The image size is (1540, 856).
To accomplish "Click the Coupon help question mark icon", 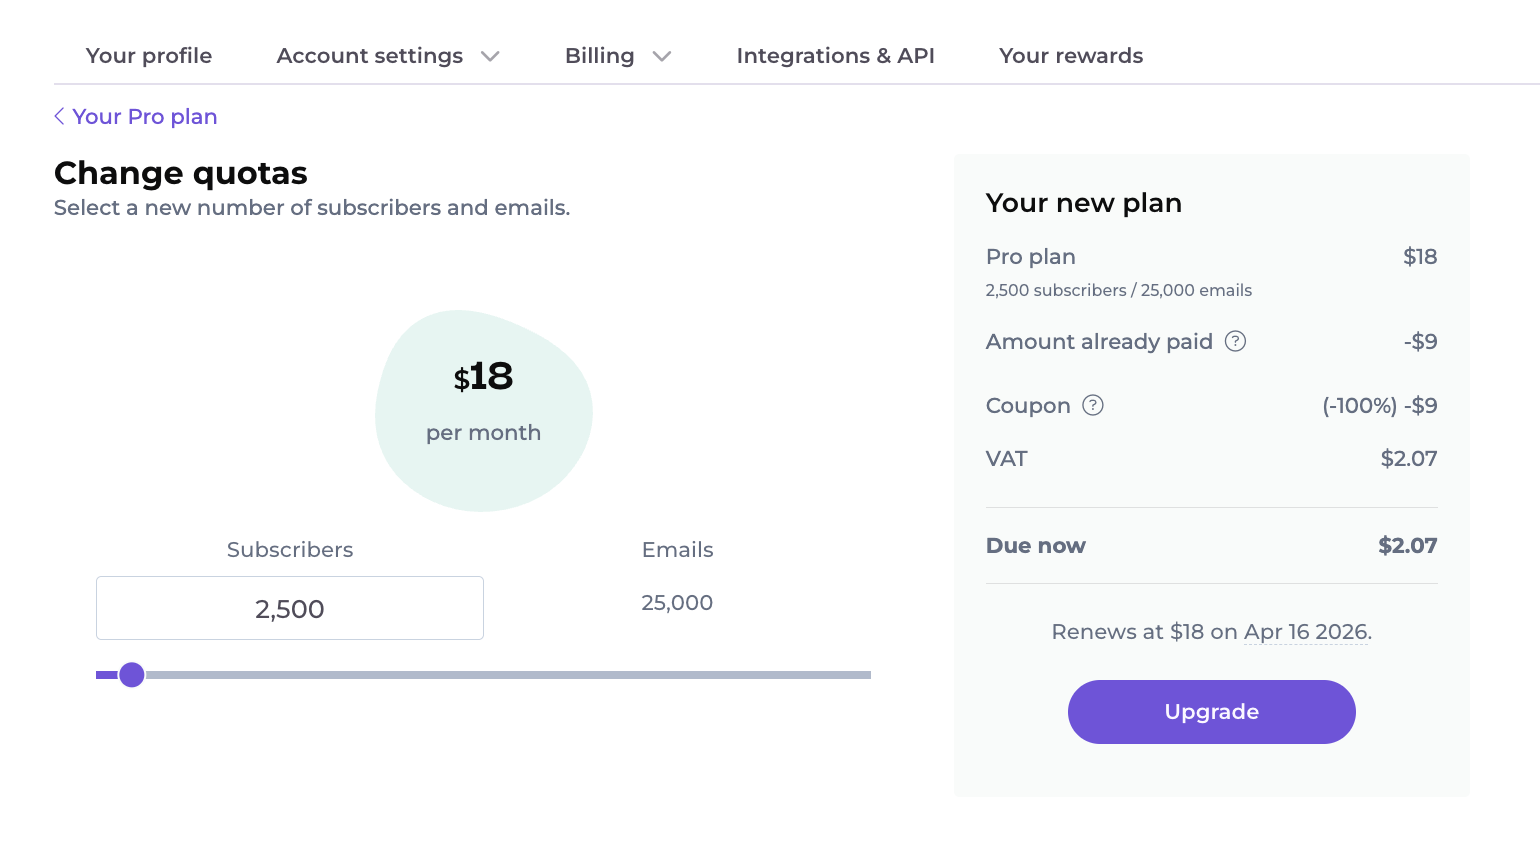I will click(1093, 405).
